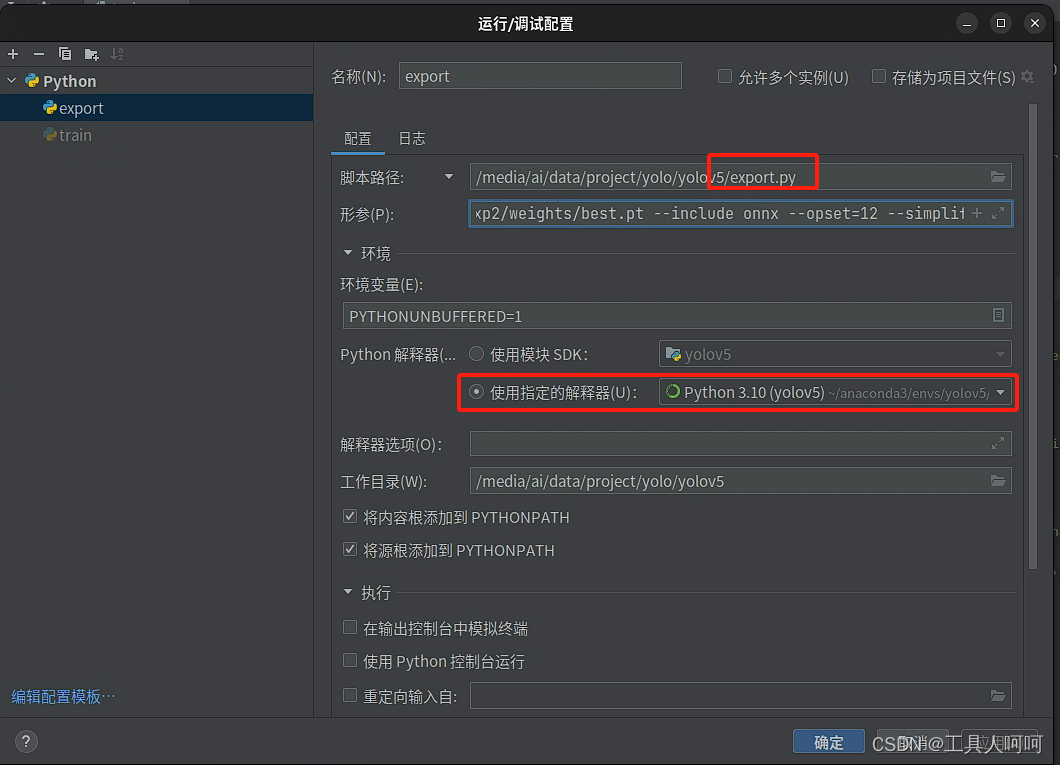Tick the 存储为项目文件 checkbox
Image resolution: width=1060 pixels, height=765 pixels.
(879, 76)
